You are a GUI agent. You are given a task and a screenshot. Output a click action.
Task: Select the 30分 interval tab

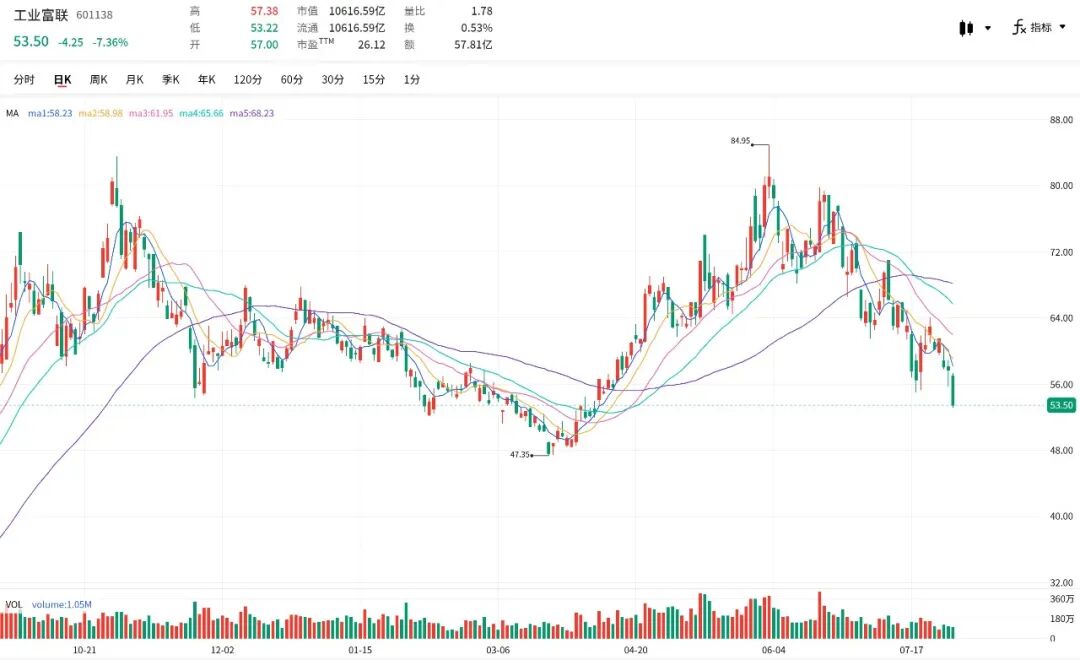coord(333,80)
